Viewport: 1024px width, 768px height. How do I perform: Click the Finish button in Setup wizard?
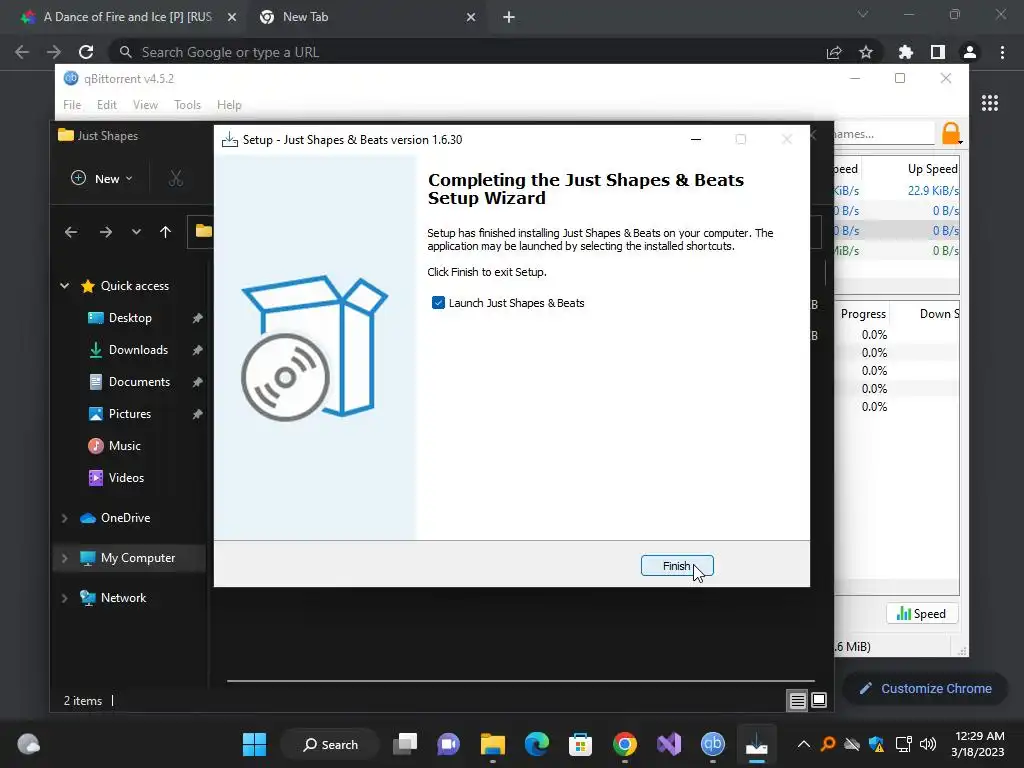point(677,566)
